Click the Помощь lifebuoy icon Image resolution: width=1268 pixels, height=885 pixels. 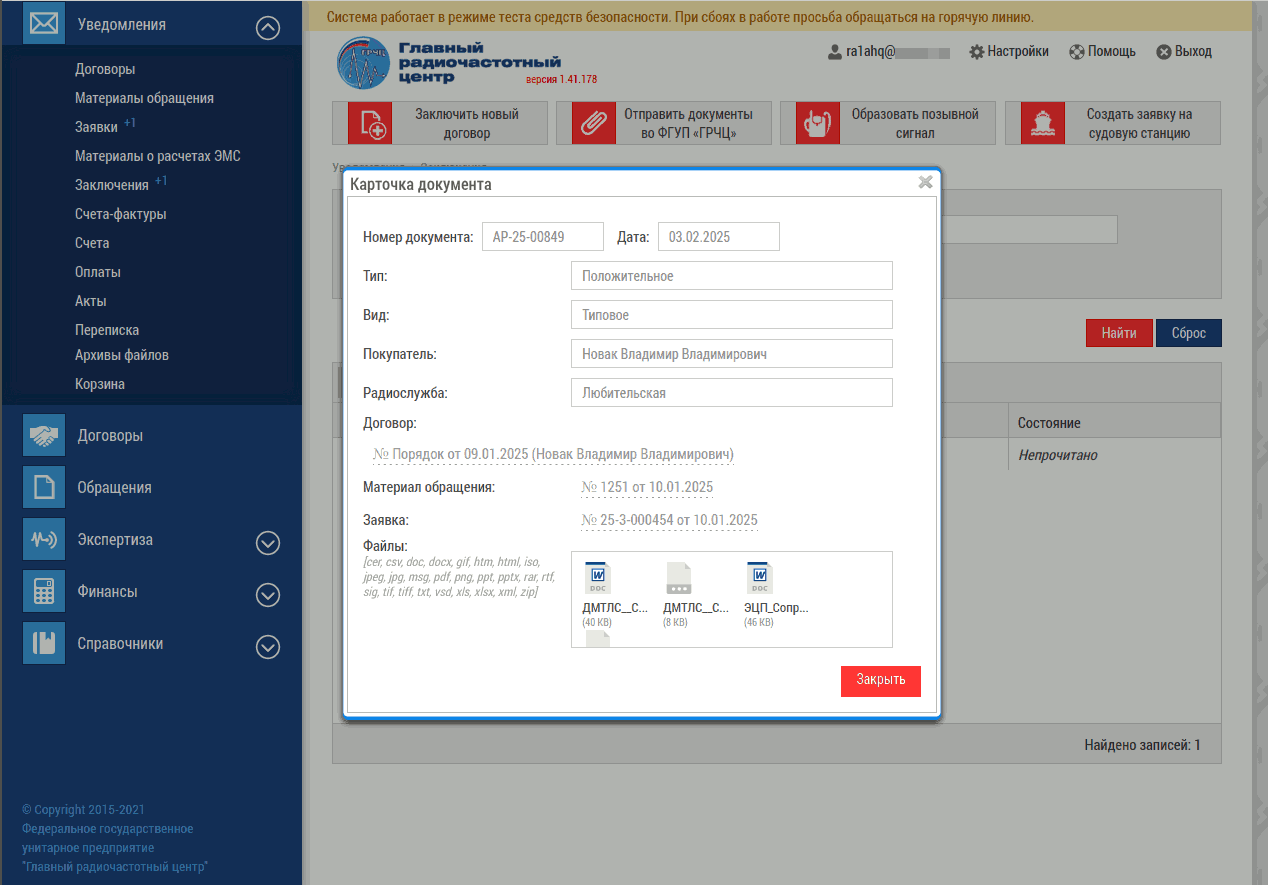click(x=1077, y=52)
